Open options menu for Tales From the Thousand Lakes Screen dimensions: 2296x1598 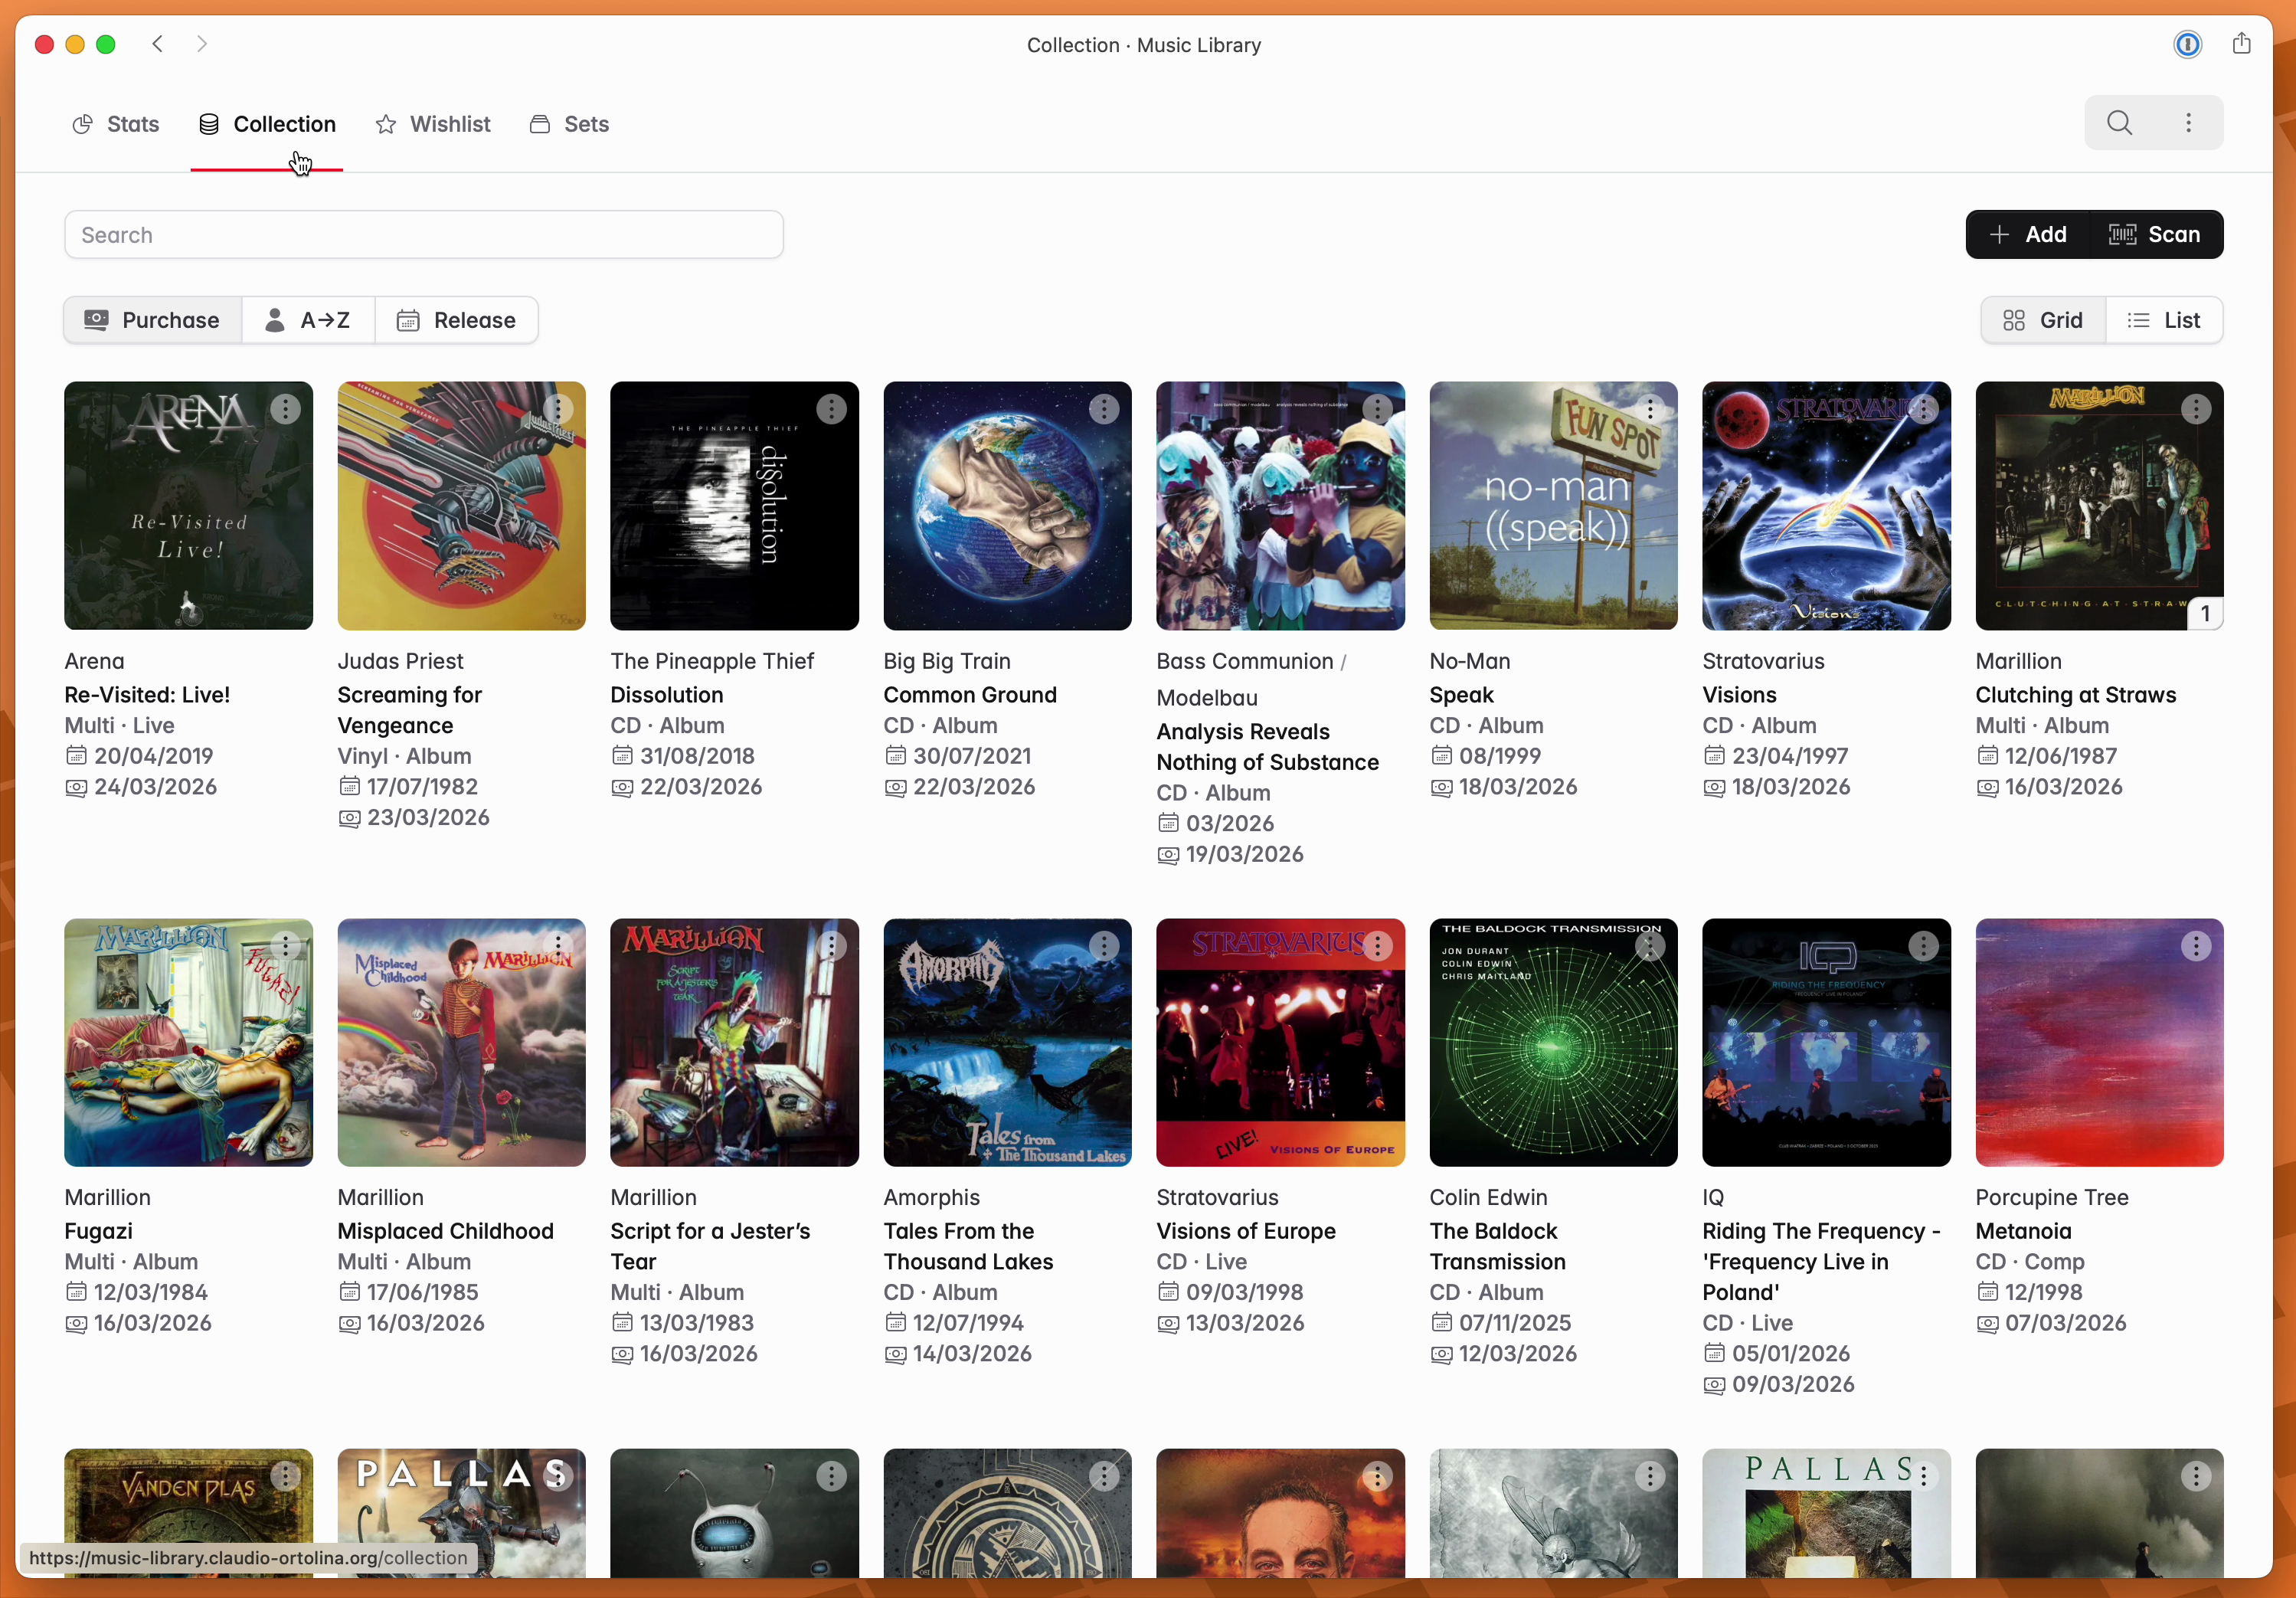(x=1104, y=946)
